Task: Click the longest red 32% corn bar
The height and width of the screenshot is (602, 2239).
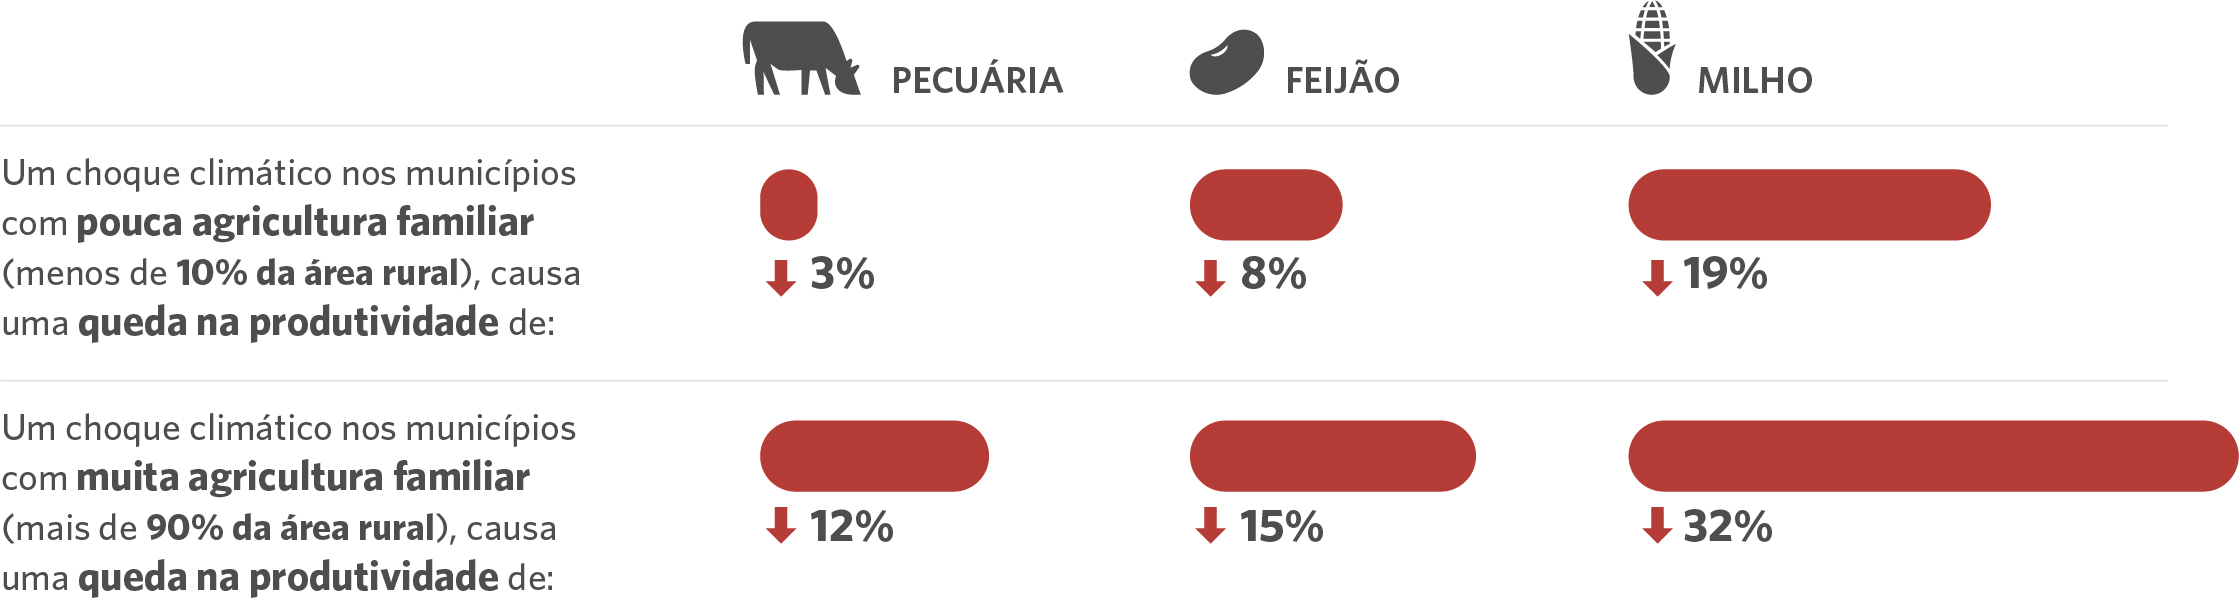Action: click(x=1933, y=456)
